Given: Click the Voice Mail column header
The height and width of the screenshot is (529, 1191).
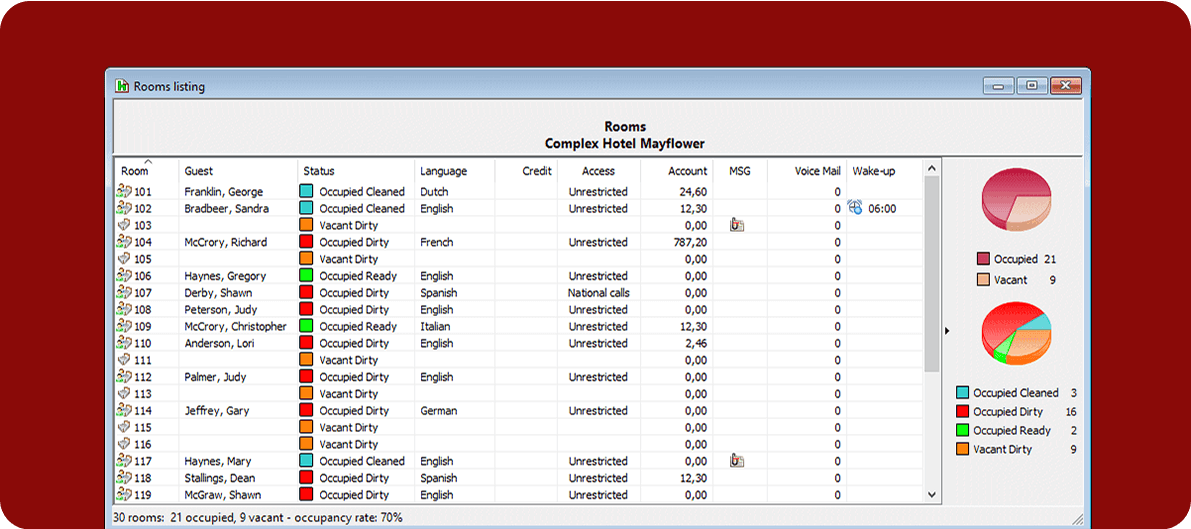Looking at the screenshot, I should 817,171.
